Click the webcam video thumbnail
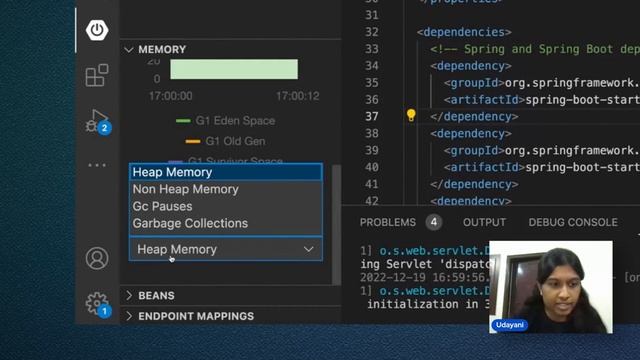 [551, 287]
